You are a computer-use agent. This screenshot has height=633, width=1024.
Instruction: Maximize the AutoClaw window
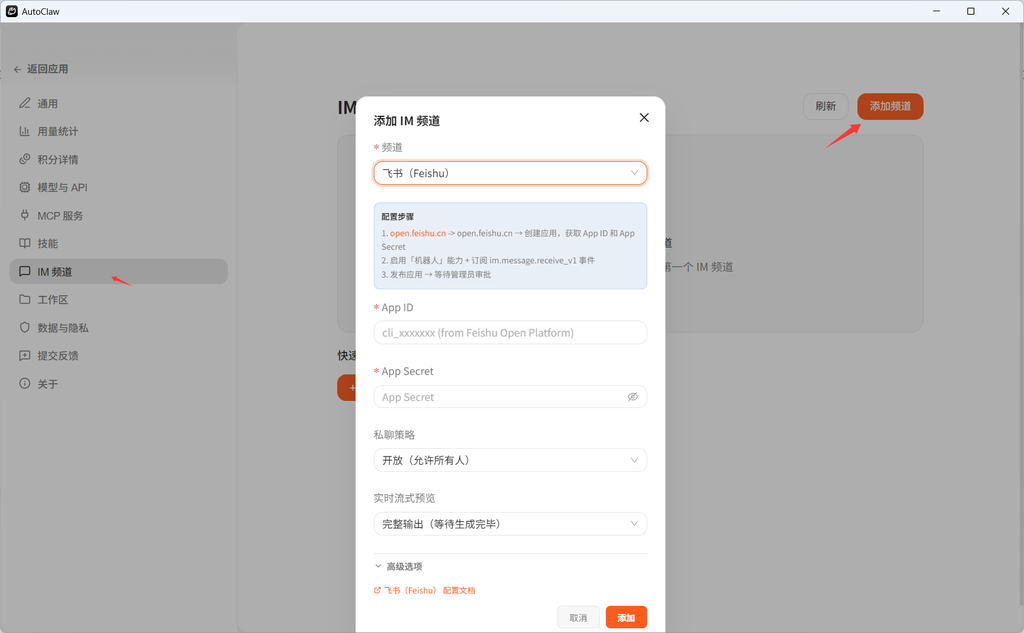tap(971, 11)
